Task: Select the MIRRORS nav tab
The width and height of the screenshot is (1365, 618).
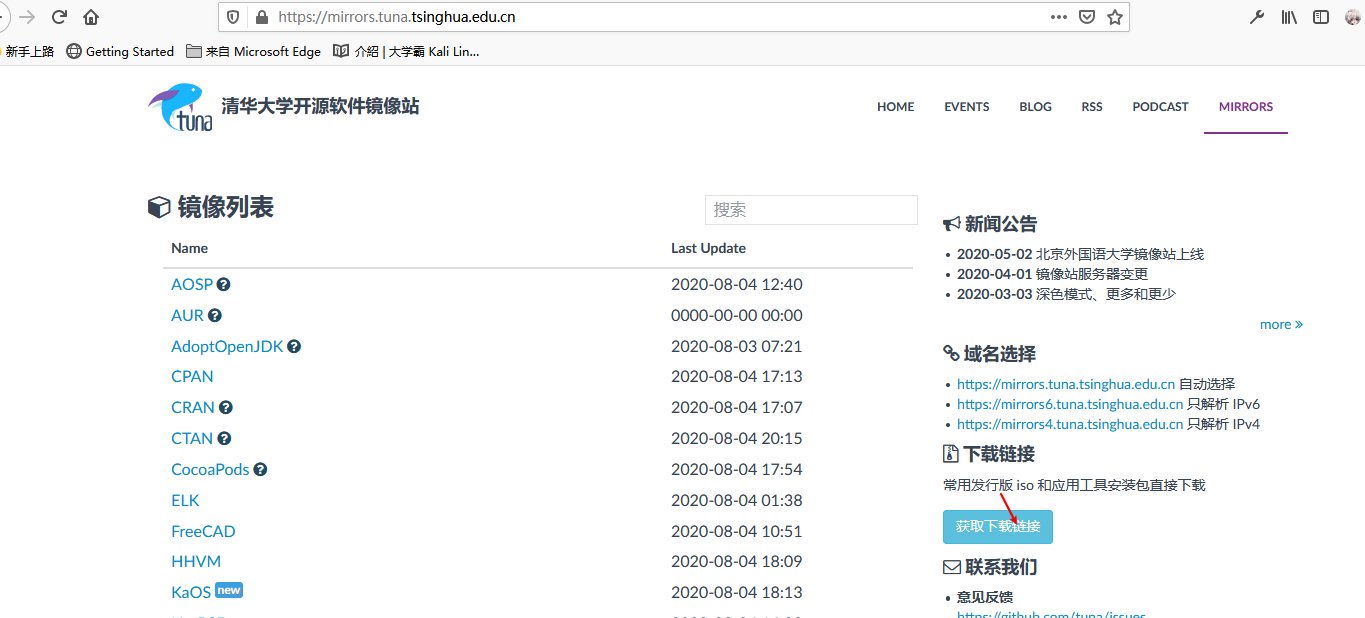Action: (x=1246, y=107)
